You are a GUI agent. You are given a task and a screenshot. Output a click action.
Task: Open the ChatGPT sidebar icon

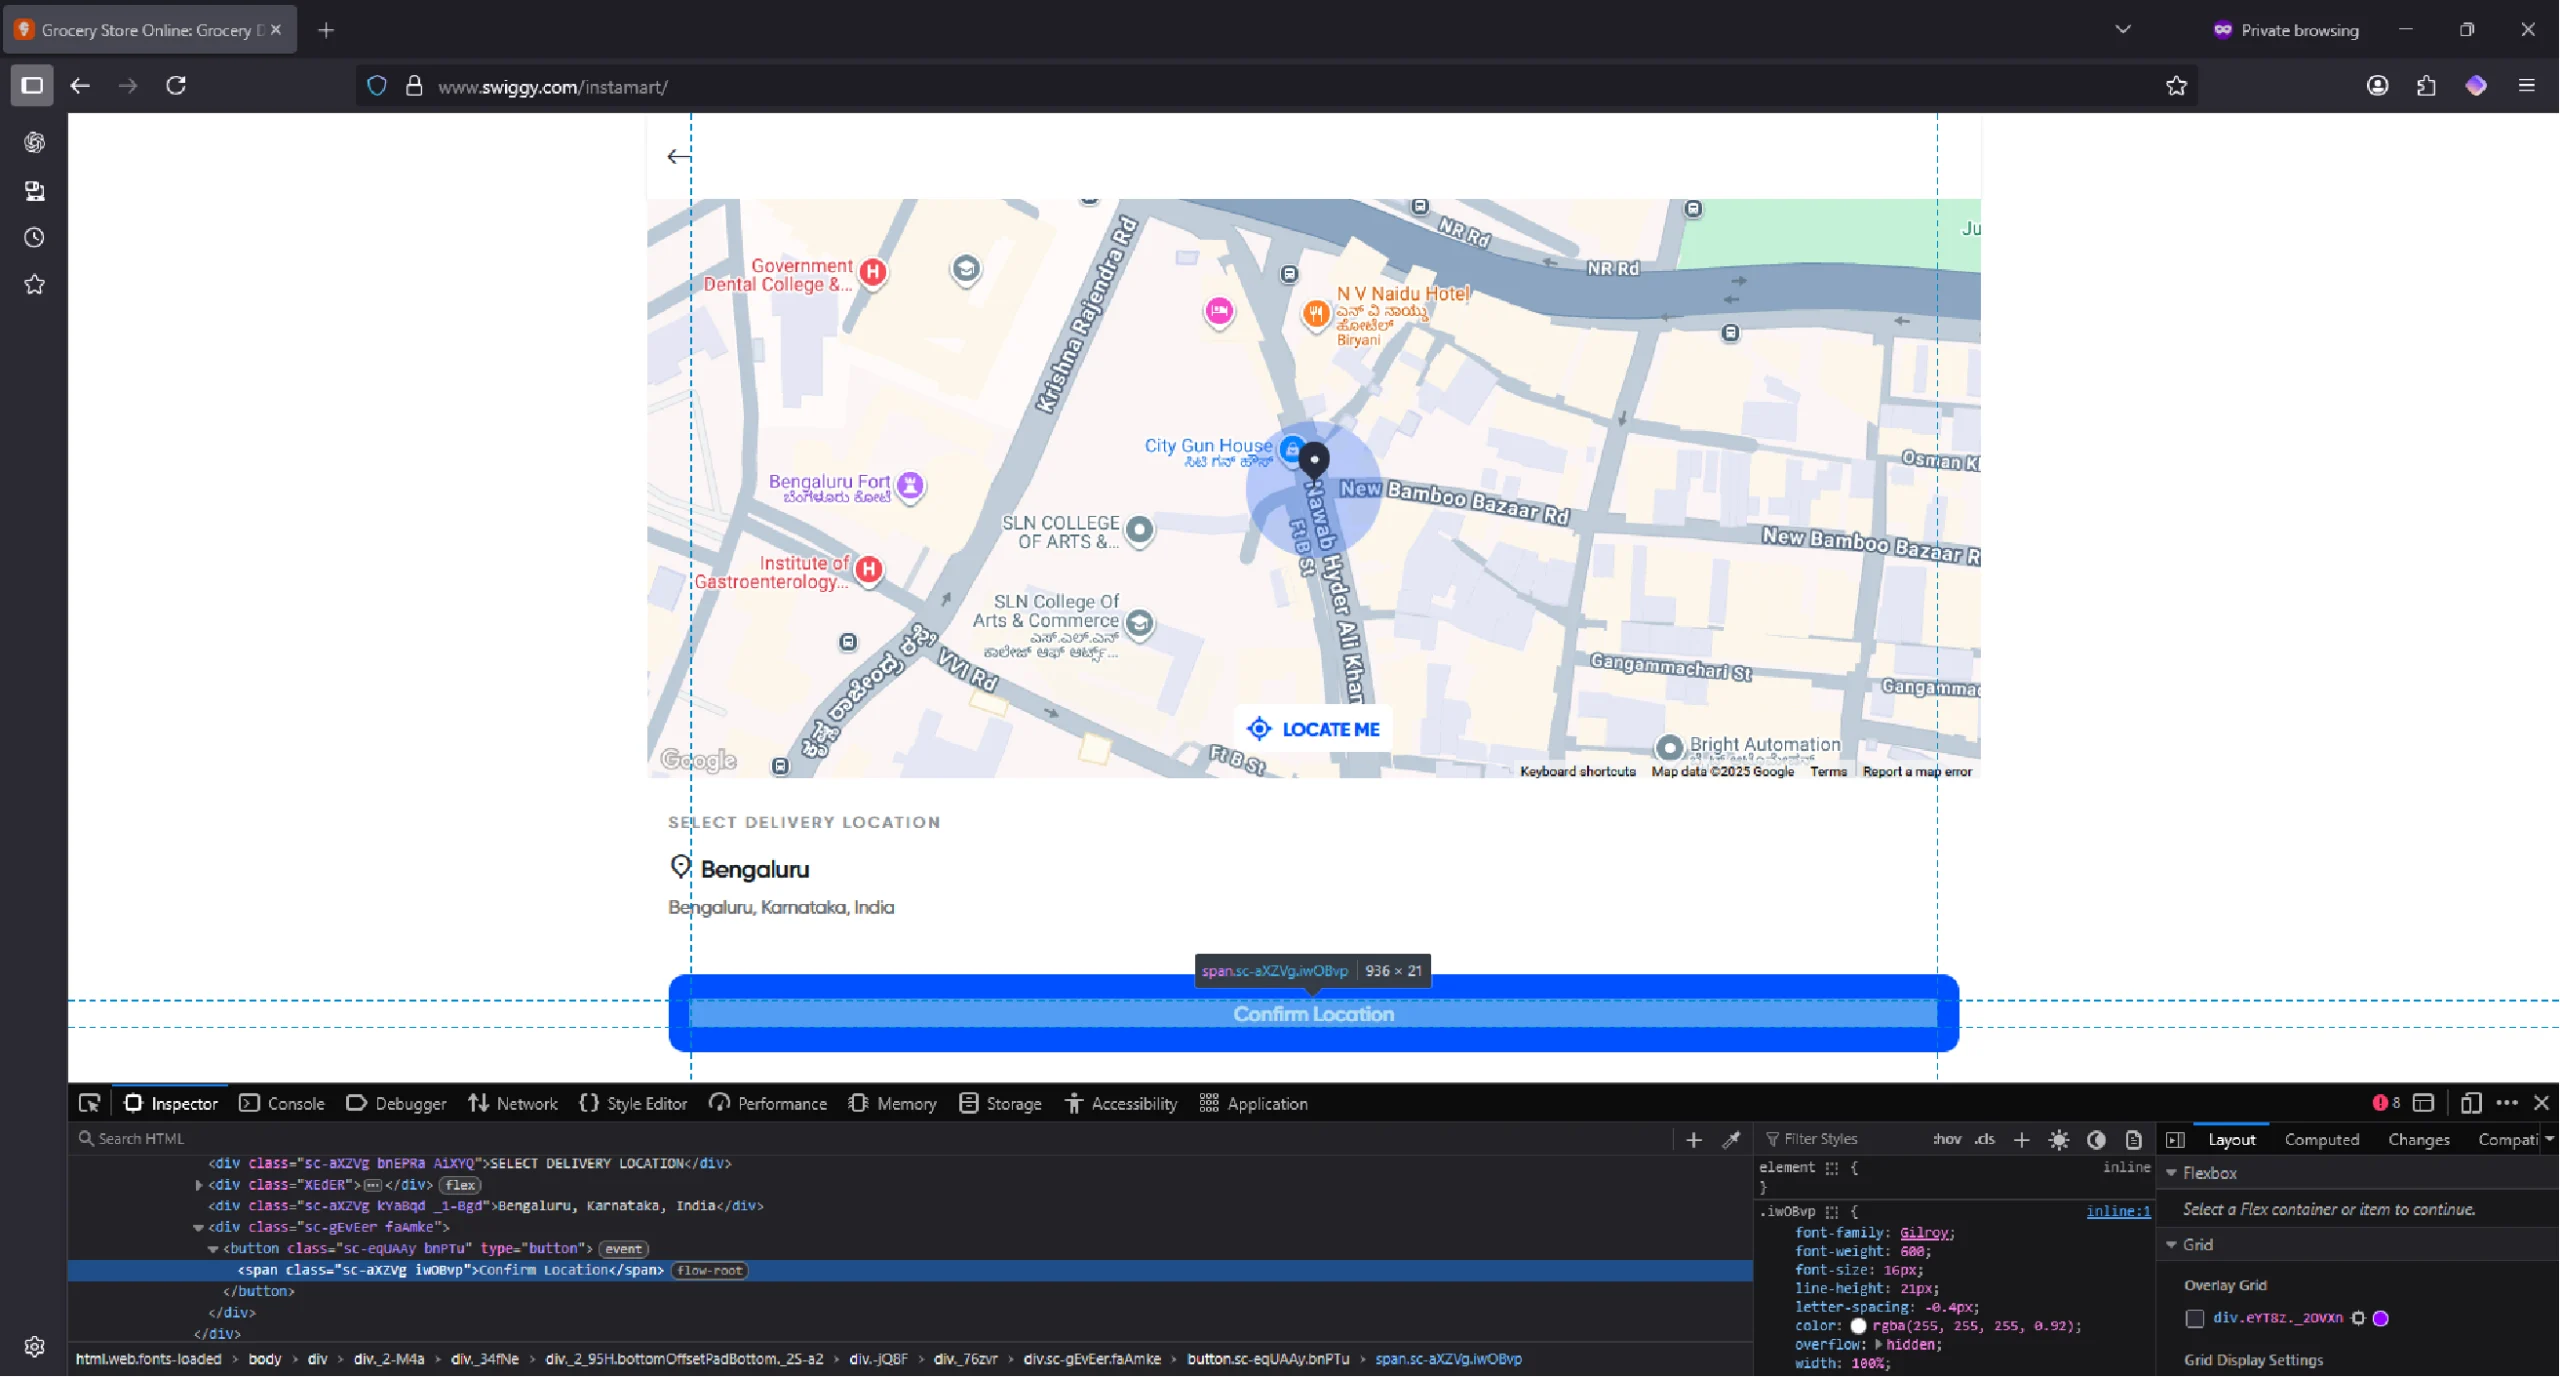tap(35, 142)
